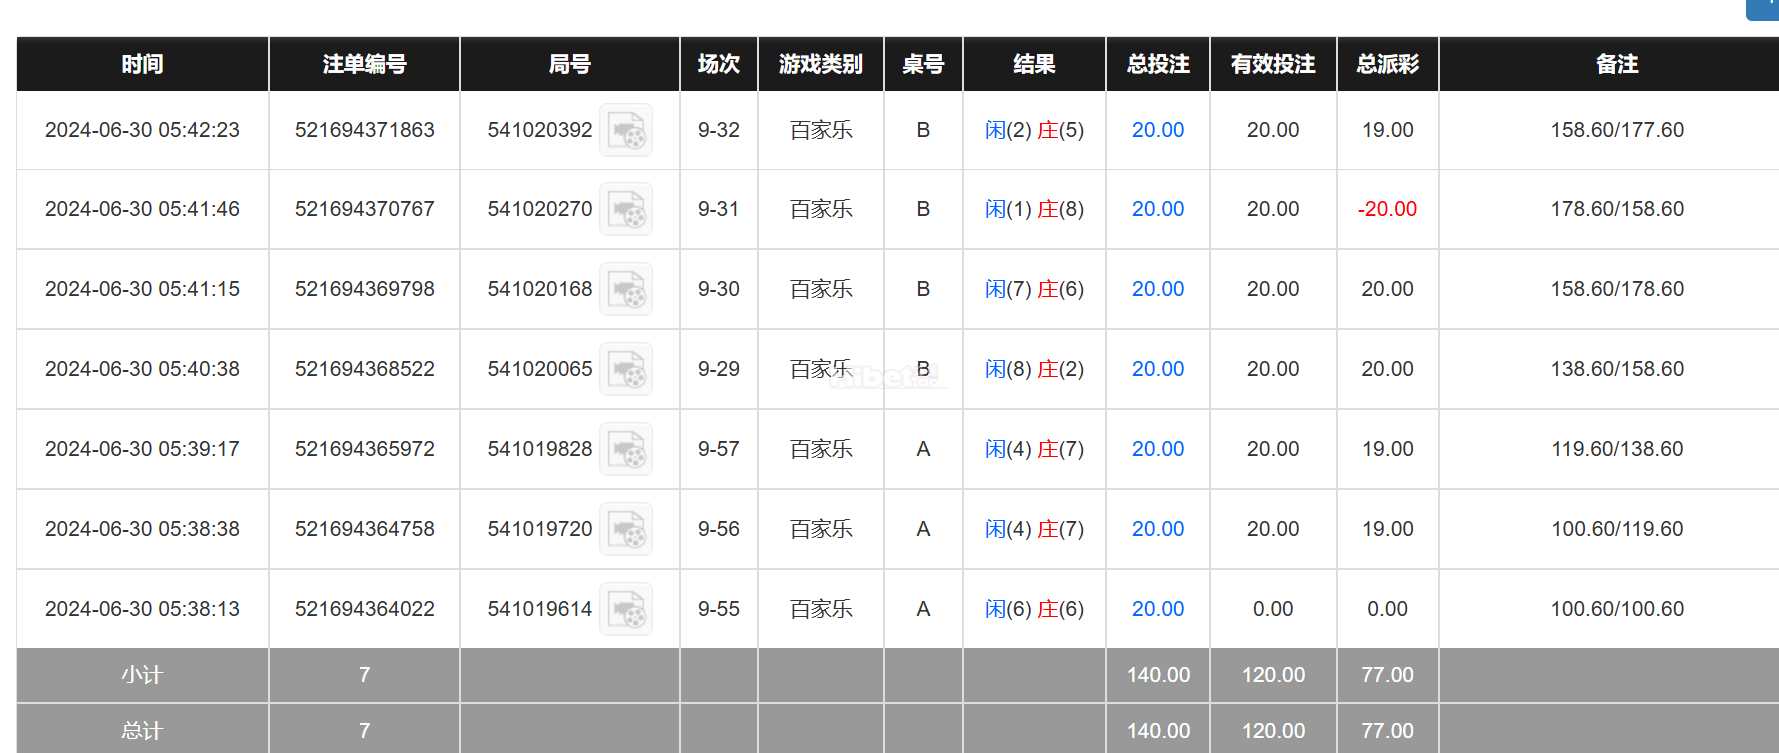Click total bet 20.00 link at 05:42:23
This screenshot has width=1779, height=753.
[1158, 130]
